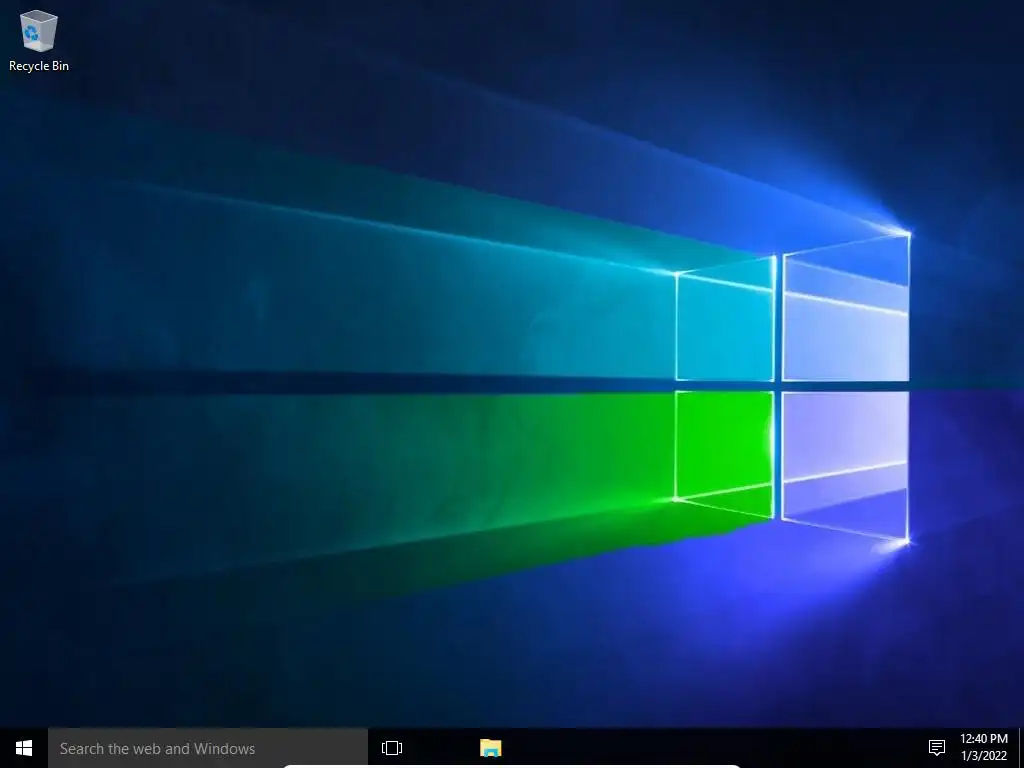
Task: Launch File Explorer from the taskbar
Action: [x=490, y=748]
